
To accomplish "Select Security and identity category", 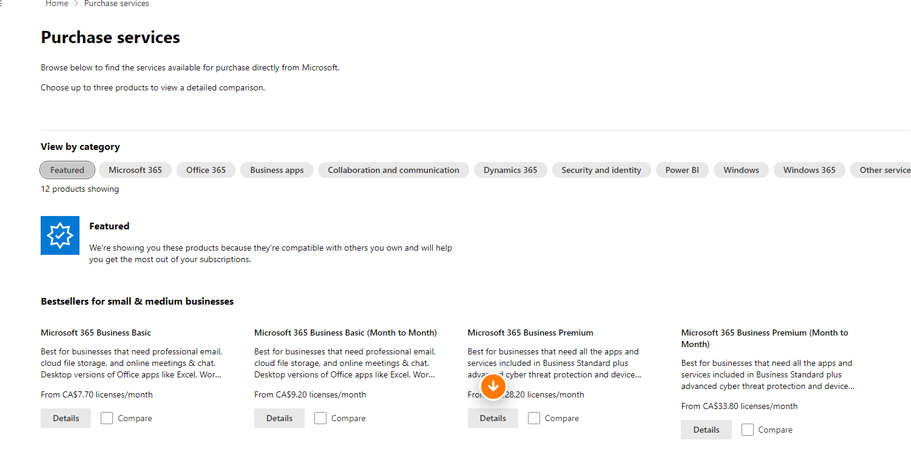I will pos(601,170).
